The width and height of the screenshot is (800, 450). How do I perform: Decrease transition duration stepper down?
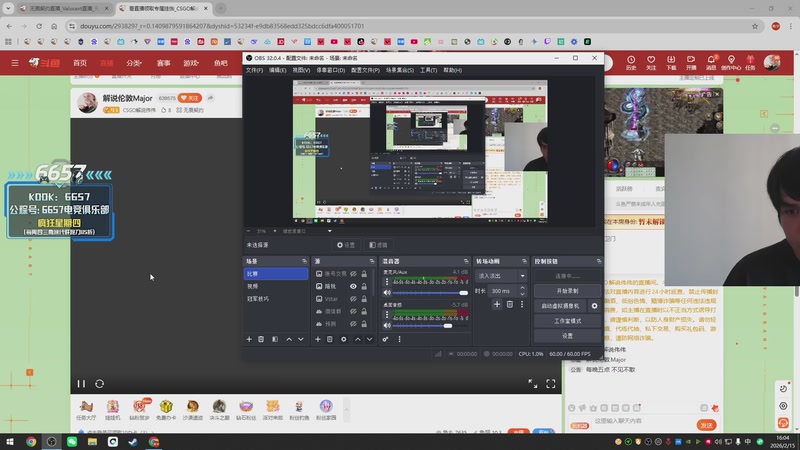coord(522,294)
